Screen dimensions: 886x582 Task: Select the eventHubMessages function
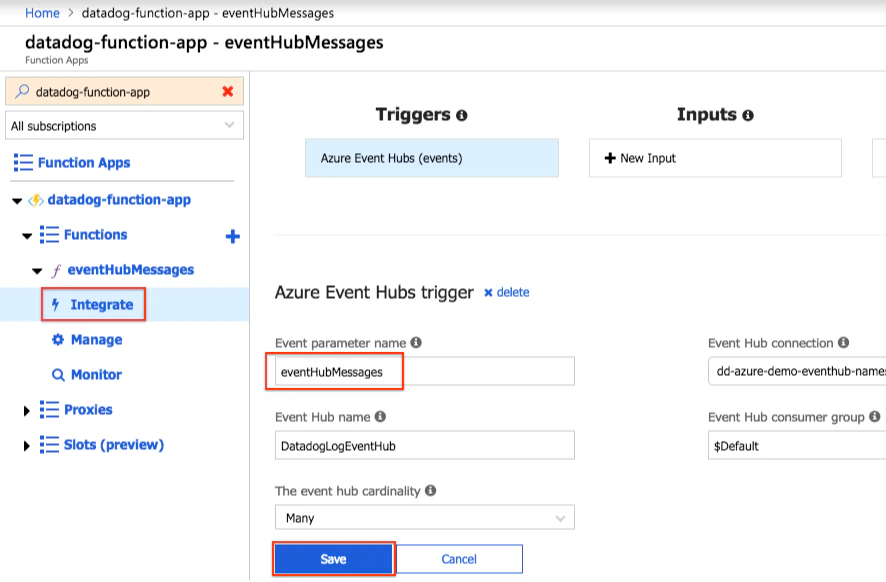(x=131, y=270)
